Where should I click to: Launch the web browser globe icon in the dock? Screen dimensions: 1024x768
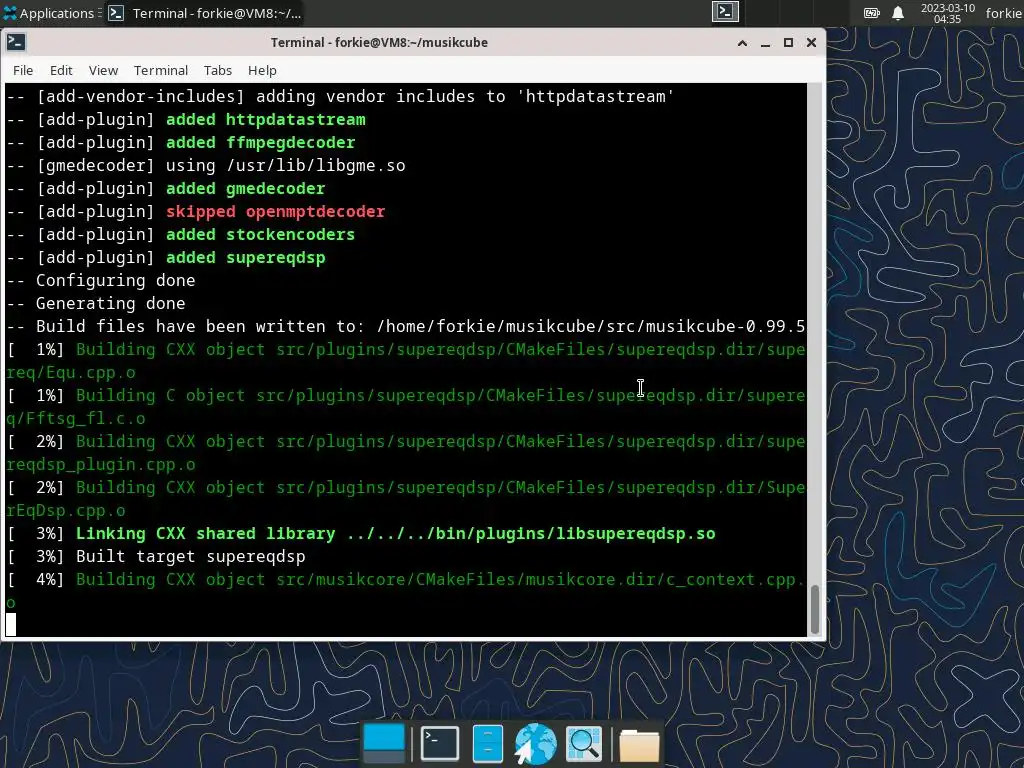(x=536, y=743)
